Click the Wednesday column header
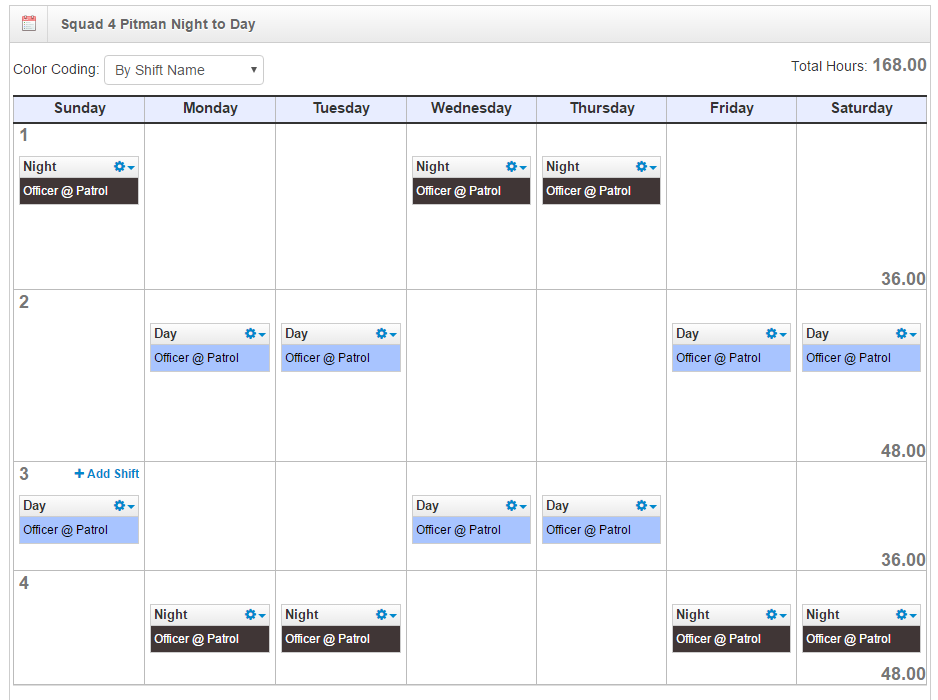This screenshot has width=938, height=700. pos(471,108)
